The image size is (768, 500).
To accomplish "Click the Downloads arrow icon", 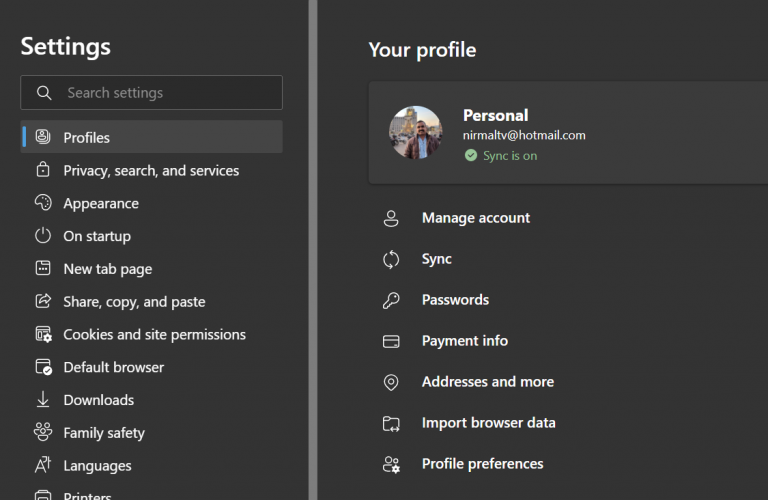I will point(43,400).
